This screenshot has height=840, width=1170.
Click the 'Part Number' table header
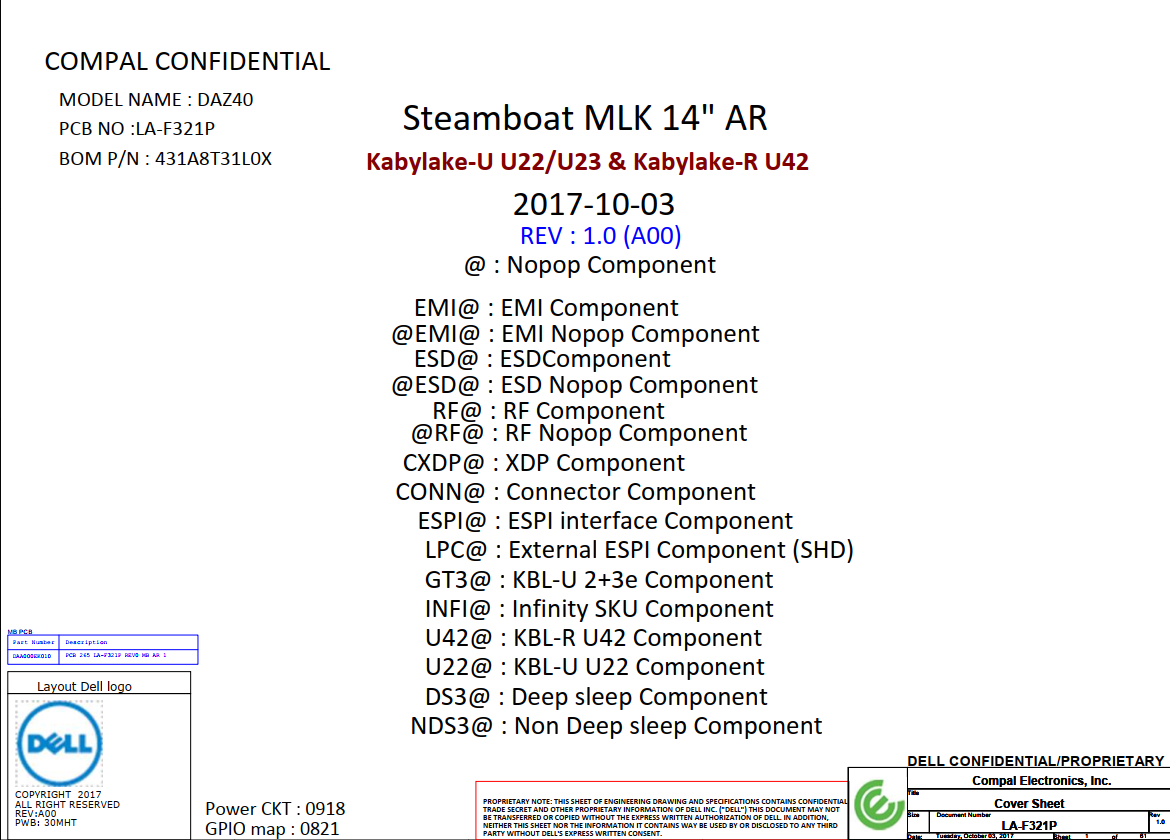[x=34, y=642]
